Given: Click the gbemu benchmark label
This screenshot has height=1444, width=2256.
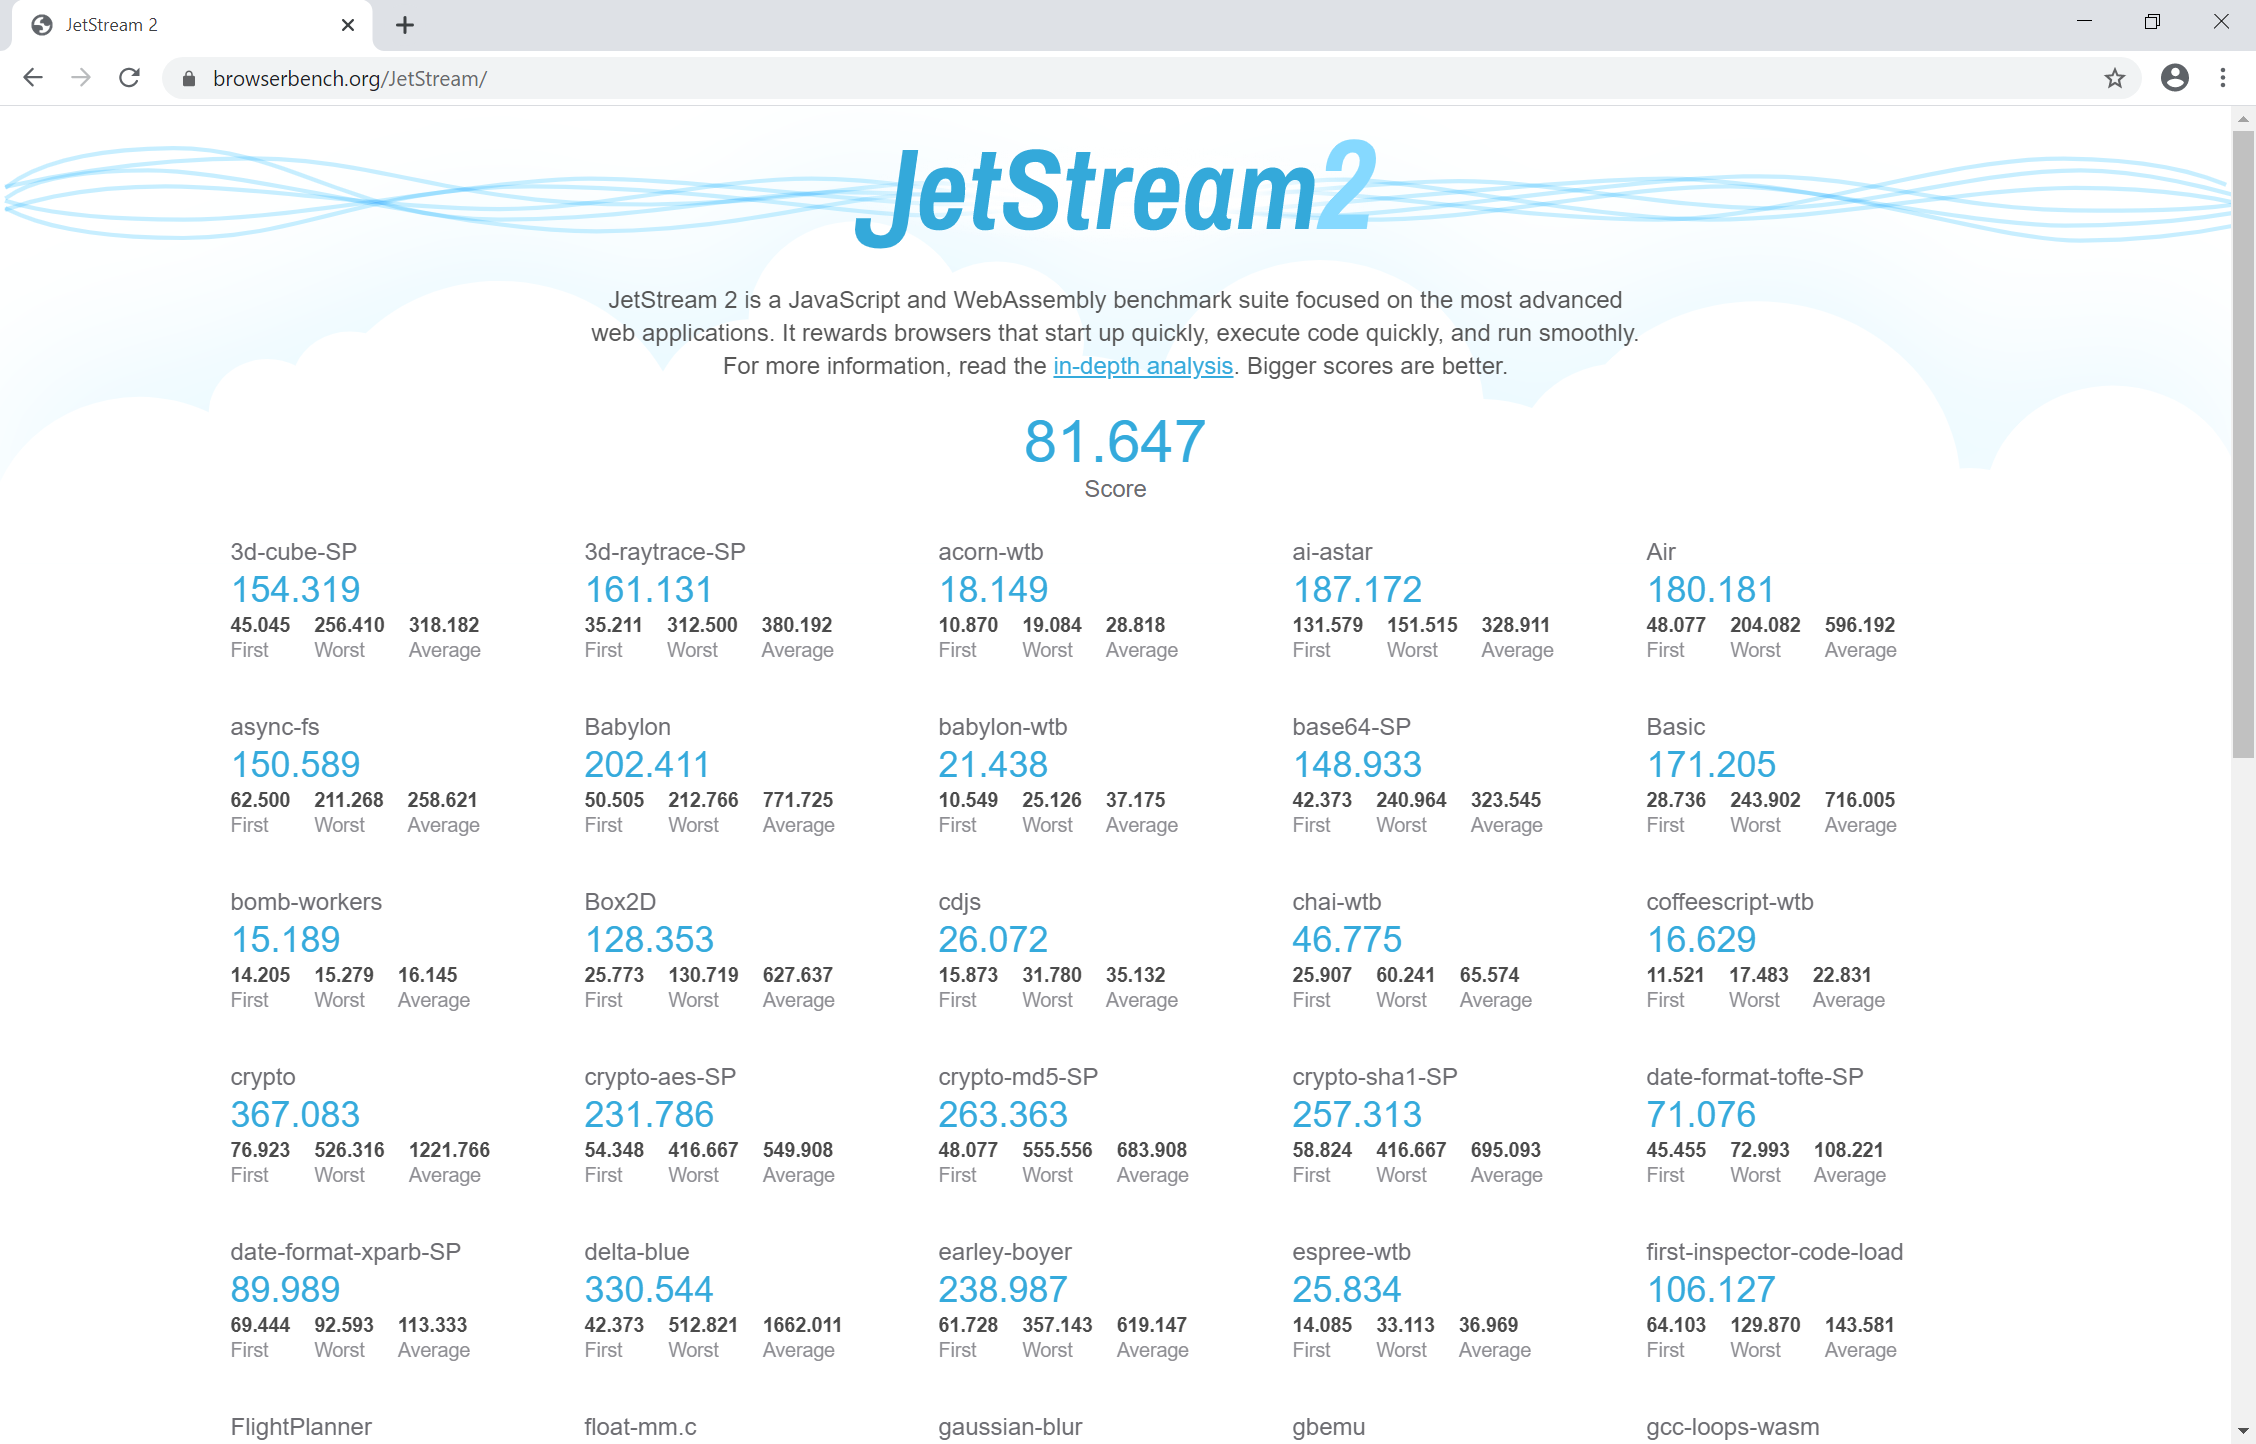Looking at the screenshot, I should [1328, 1427].
